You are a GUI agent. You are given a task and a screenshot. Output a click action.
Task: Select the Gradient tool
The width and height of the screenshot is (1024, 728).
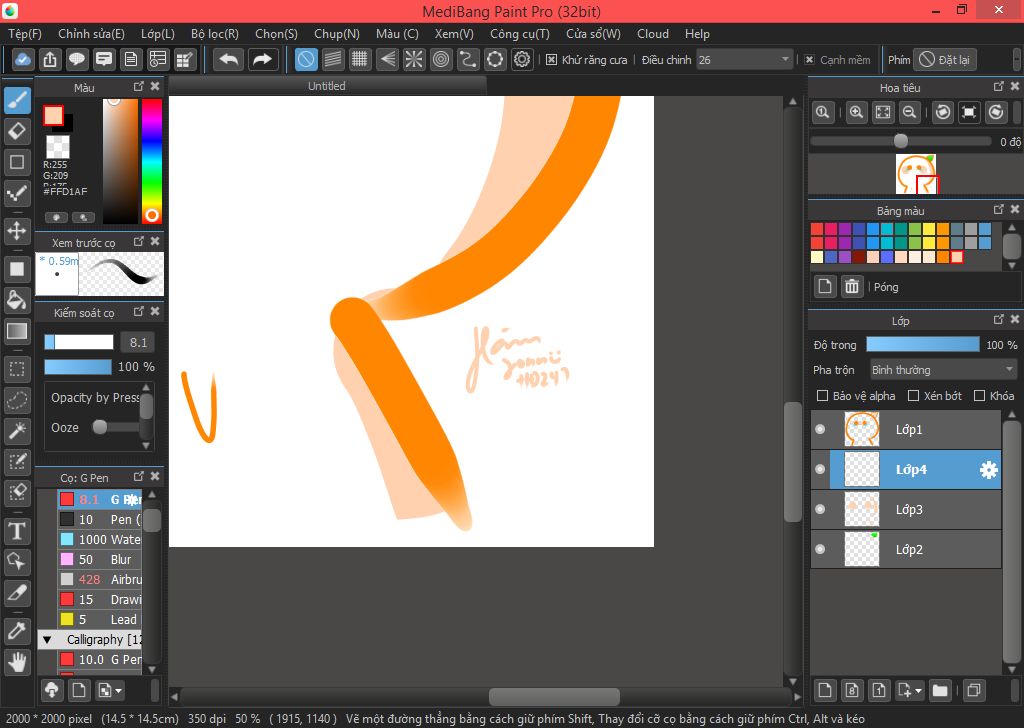point(18,331)
